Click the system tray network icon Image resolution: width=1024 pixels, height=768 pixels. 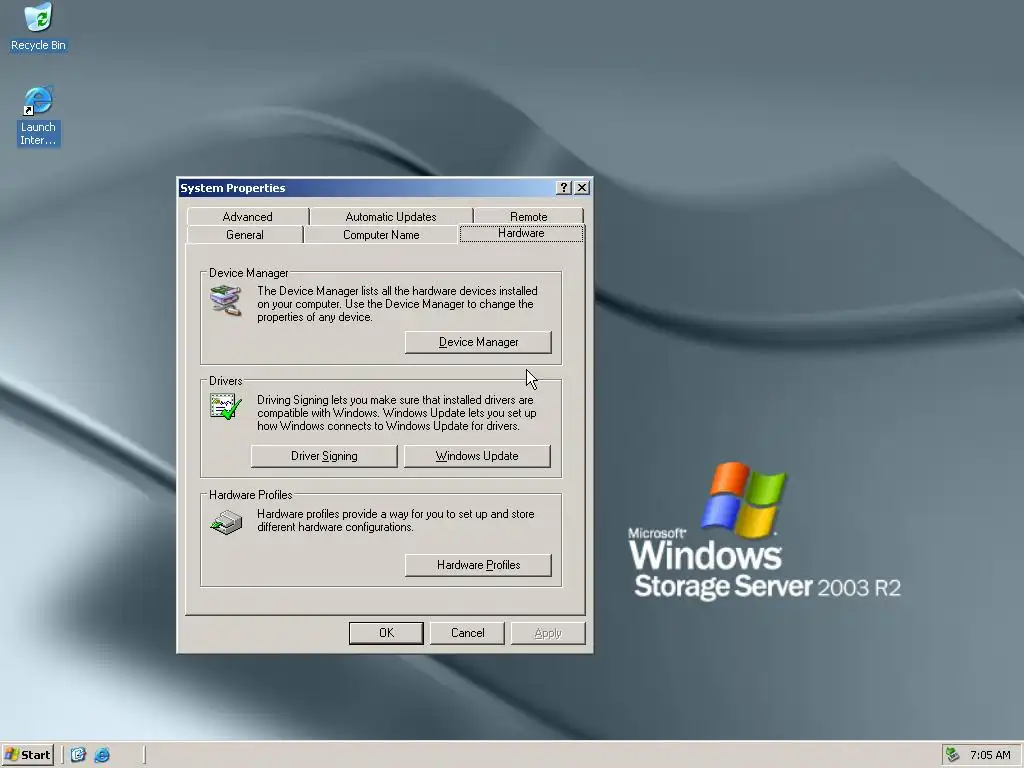point(953,755)
